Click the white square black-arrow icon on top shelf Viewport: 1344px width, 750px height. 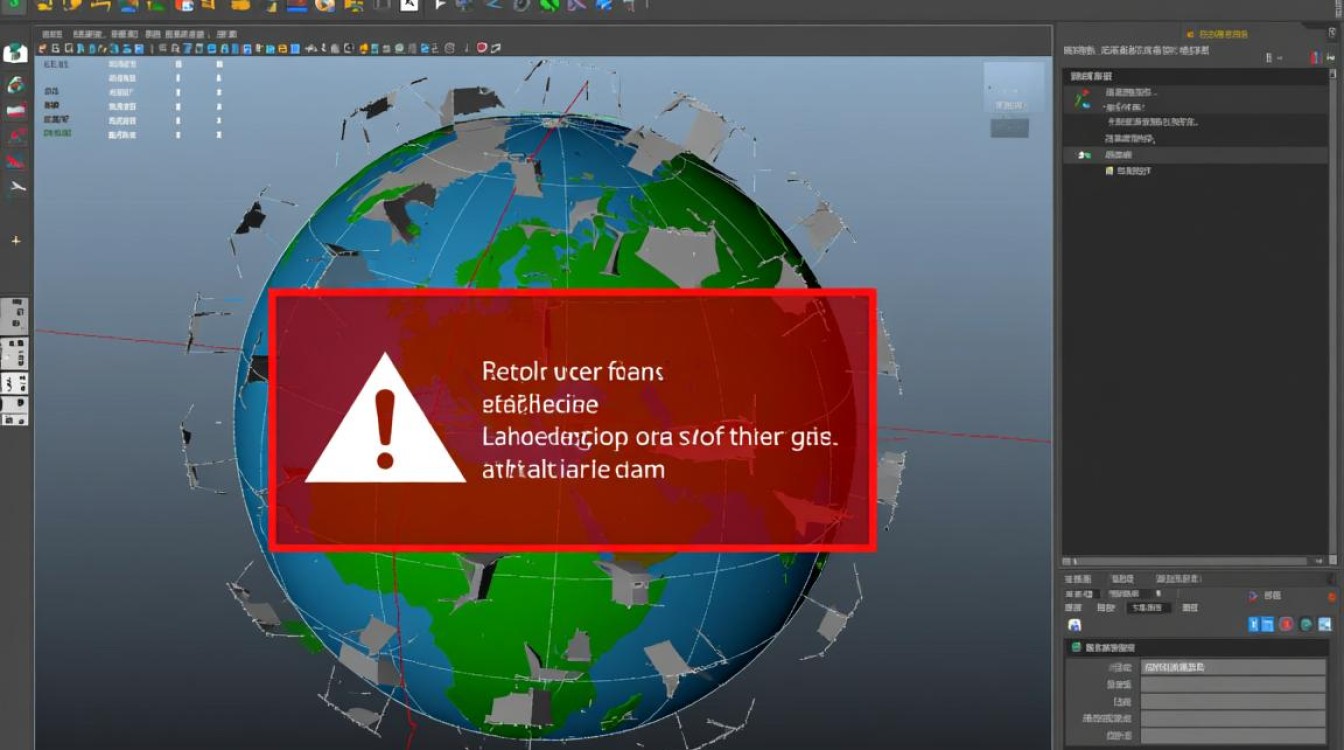click(x=410, y=5)
